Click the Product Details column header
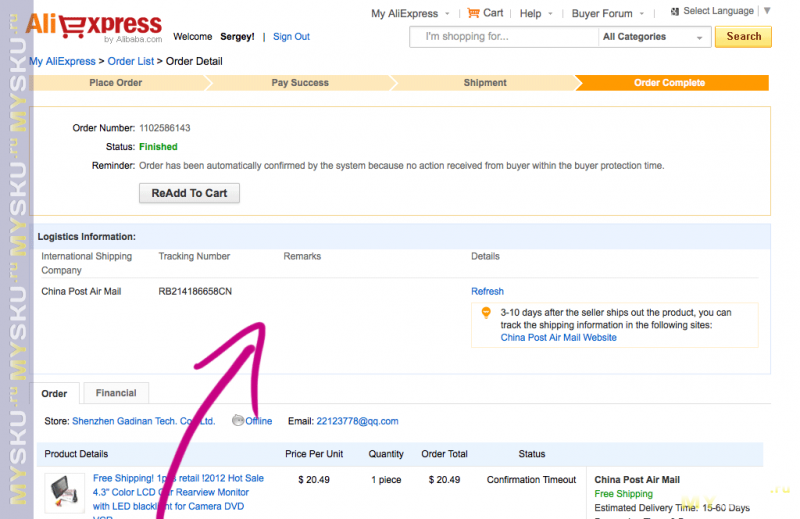800x519 pixels. [x=76, y=454]
